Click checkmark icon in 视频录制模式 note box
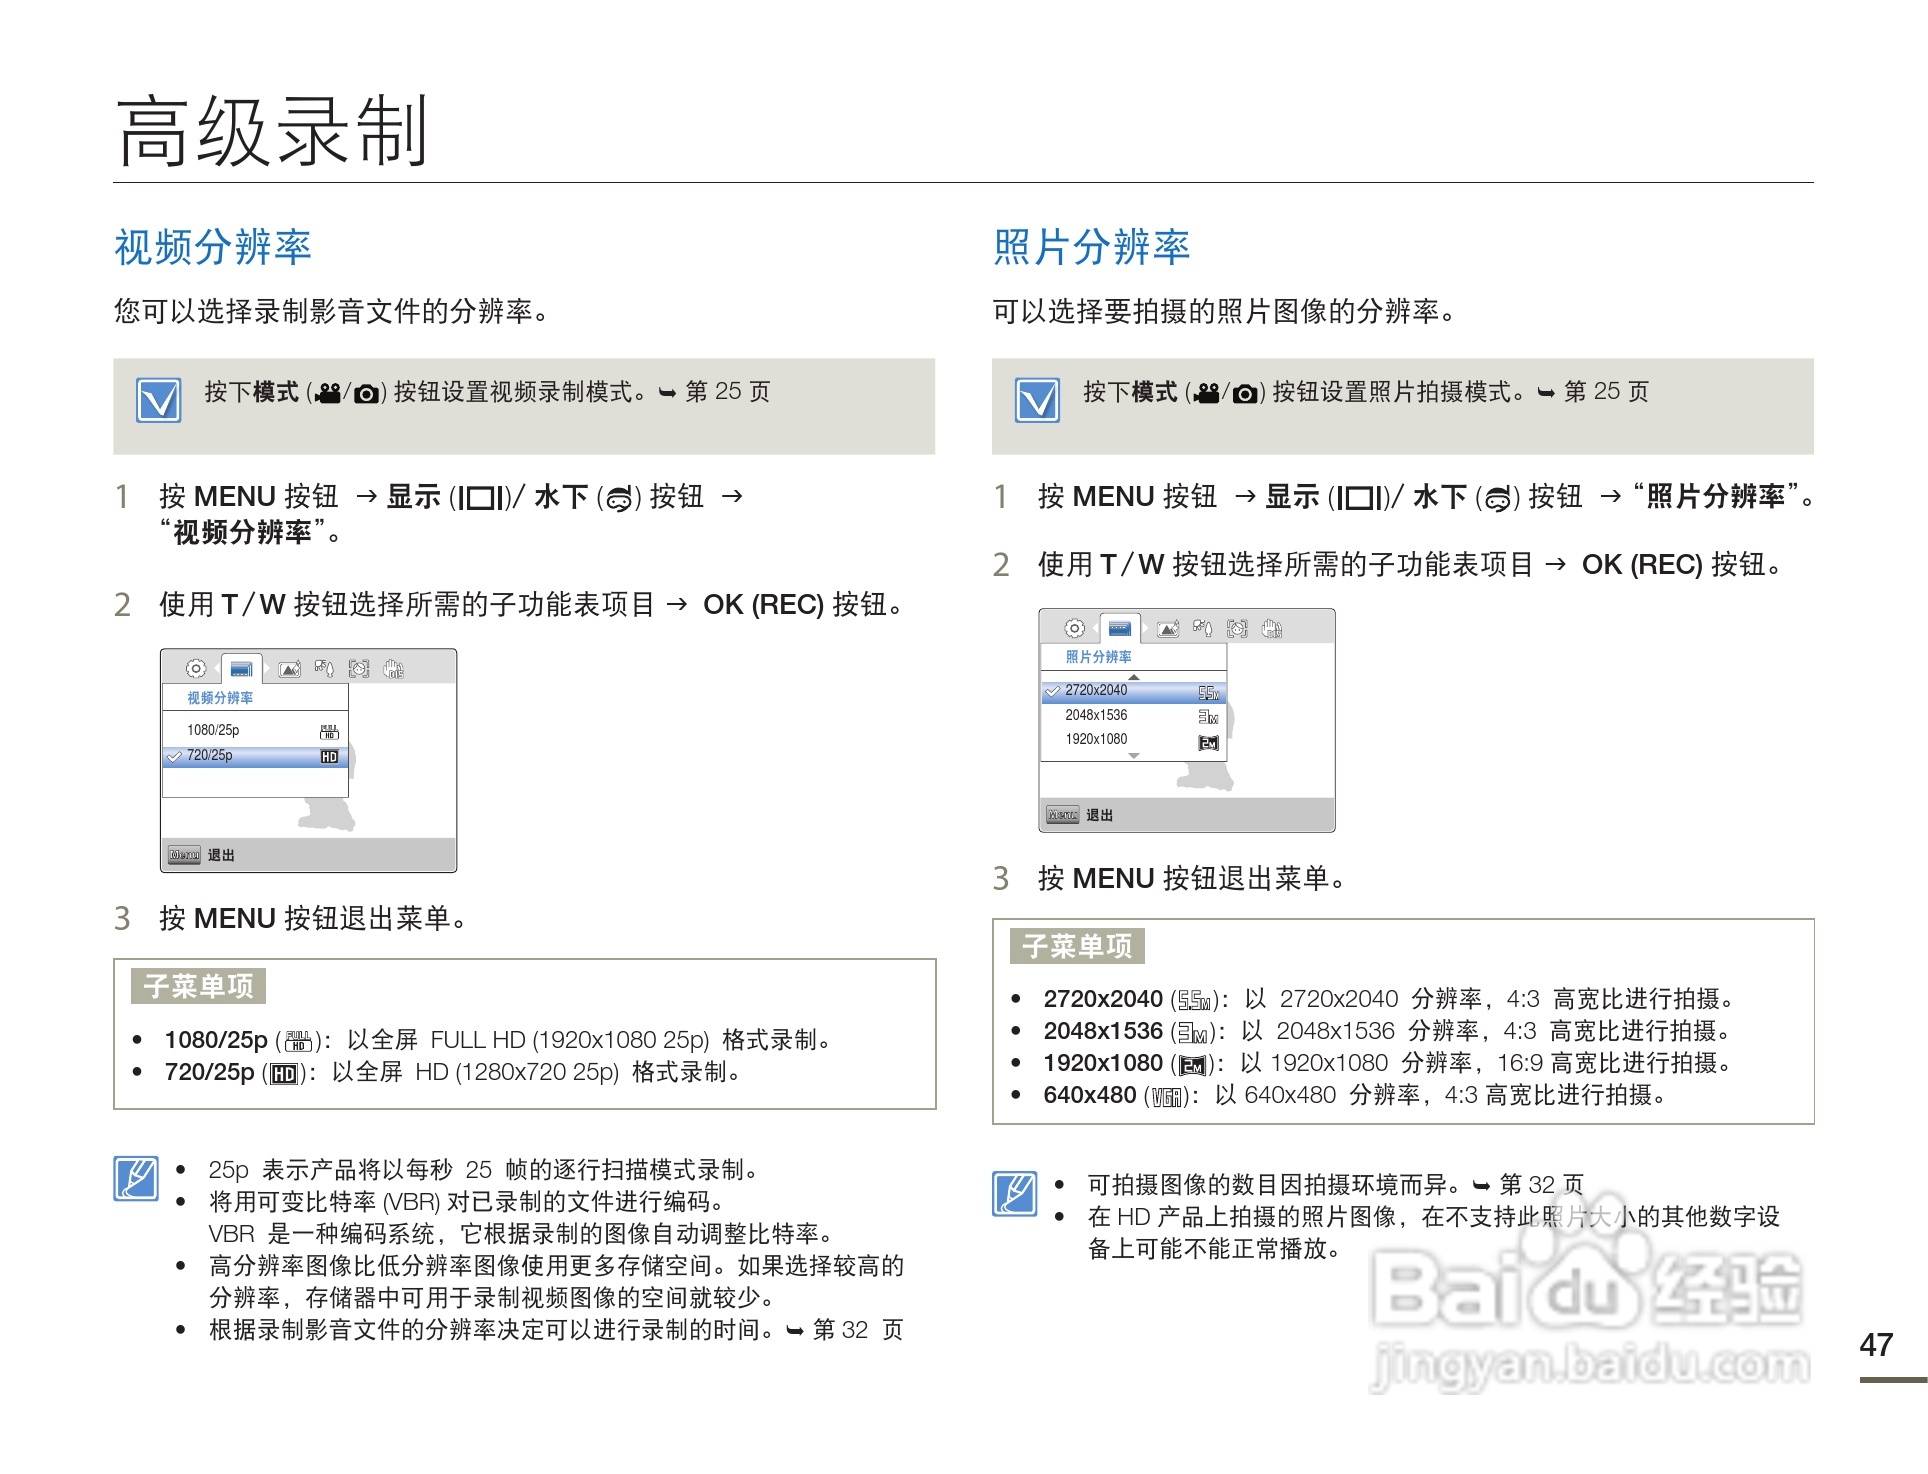This screenshot has height=1474, width=1928. (x=159, y=400)
